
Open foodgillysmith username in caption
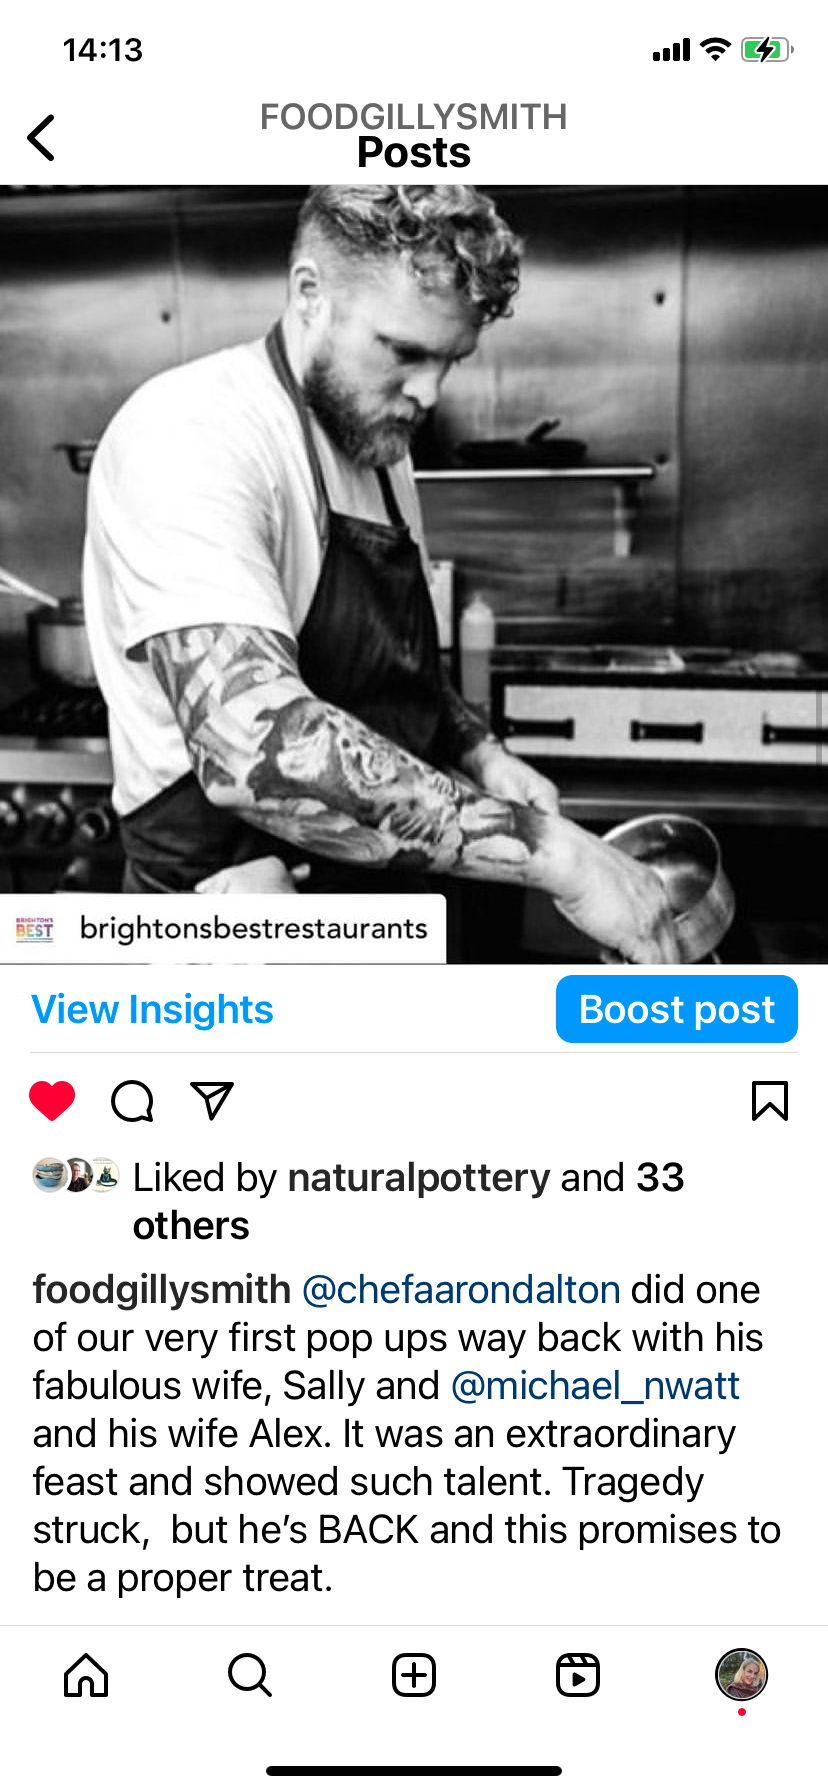(162, 1290)
